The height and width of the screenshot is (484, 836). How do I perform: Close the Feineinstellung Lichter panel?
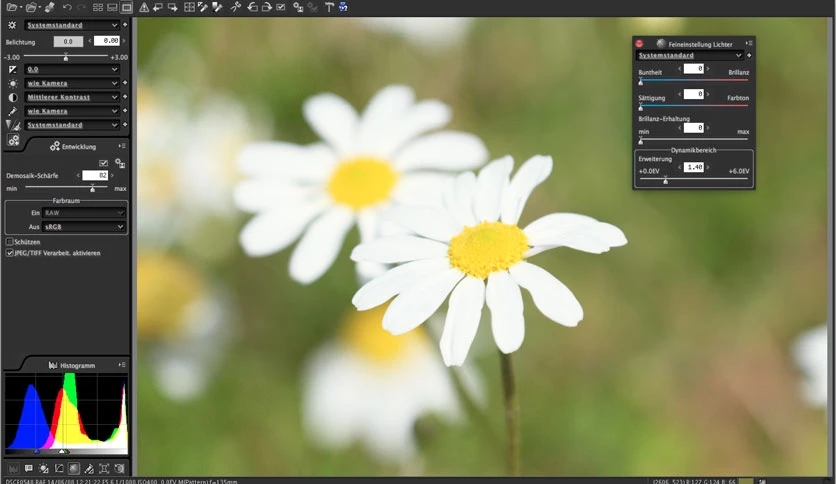(639, 44)
